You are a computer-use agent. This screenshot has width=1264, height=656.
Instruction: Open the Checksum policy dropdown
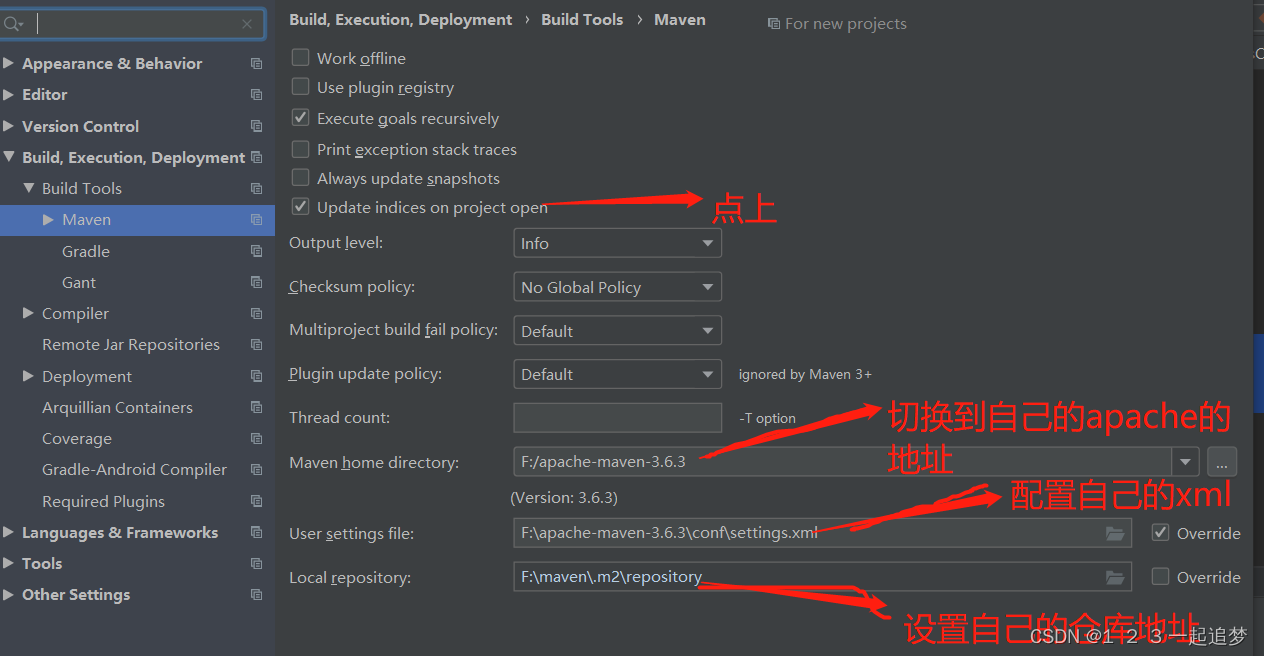[617, 287]
